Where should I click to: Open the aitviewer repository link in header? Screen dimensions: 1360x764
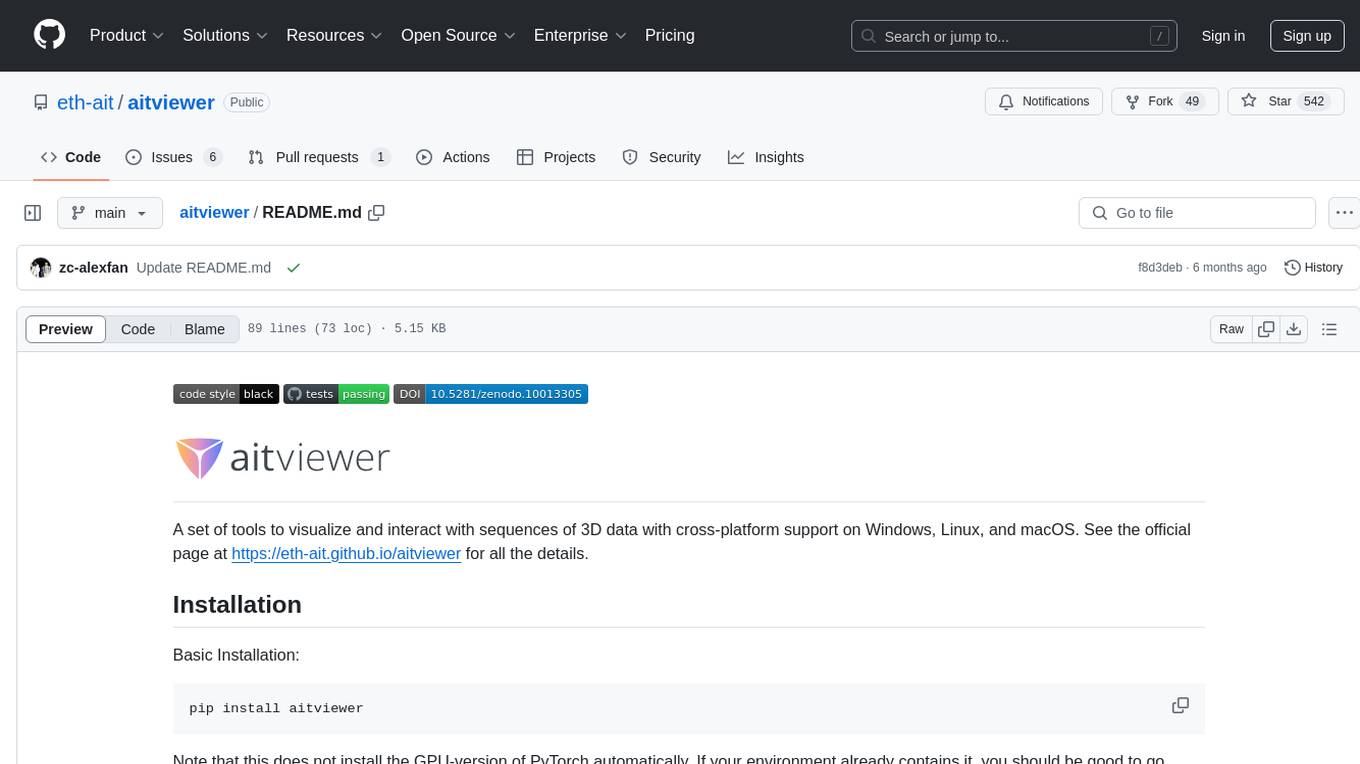click(171, 102)
